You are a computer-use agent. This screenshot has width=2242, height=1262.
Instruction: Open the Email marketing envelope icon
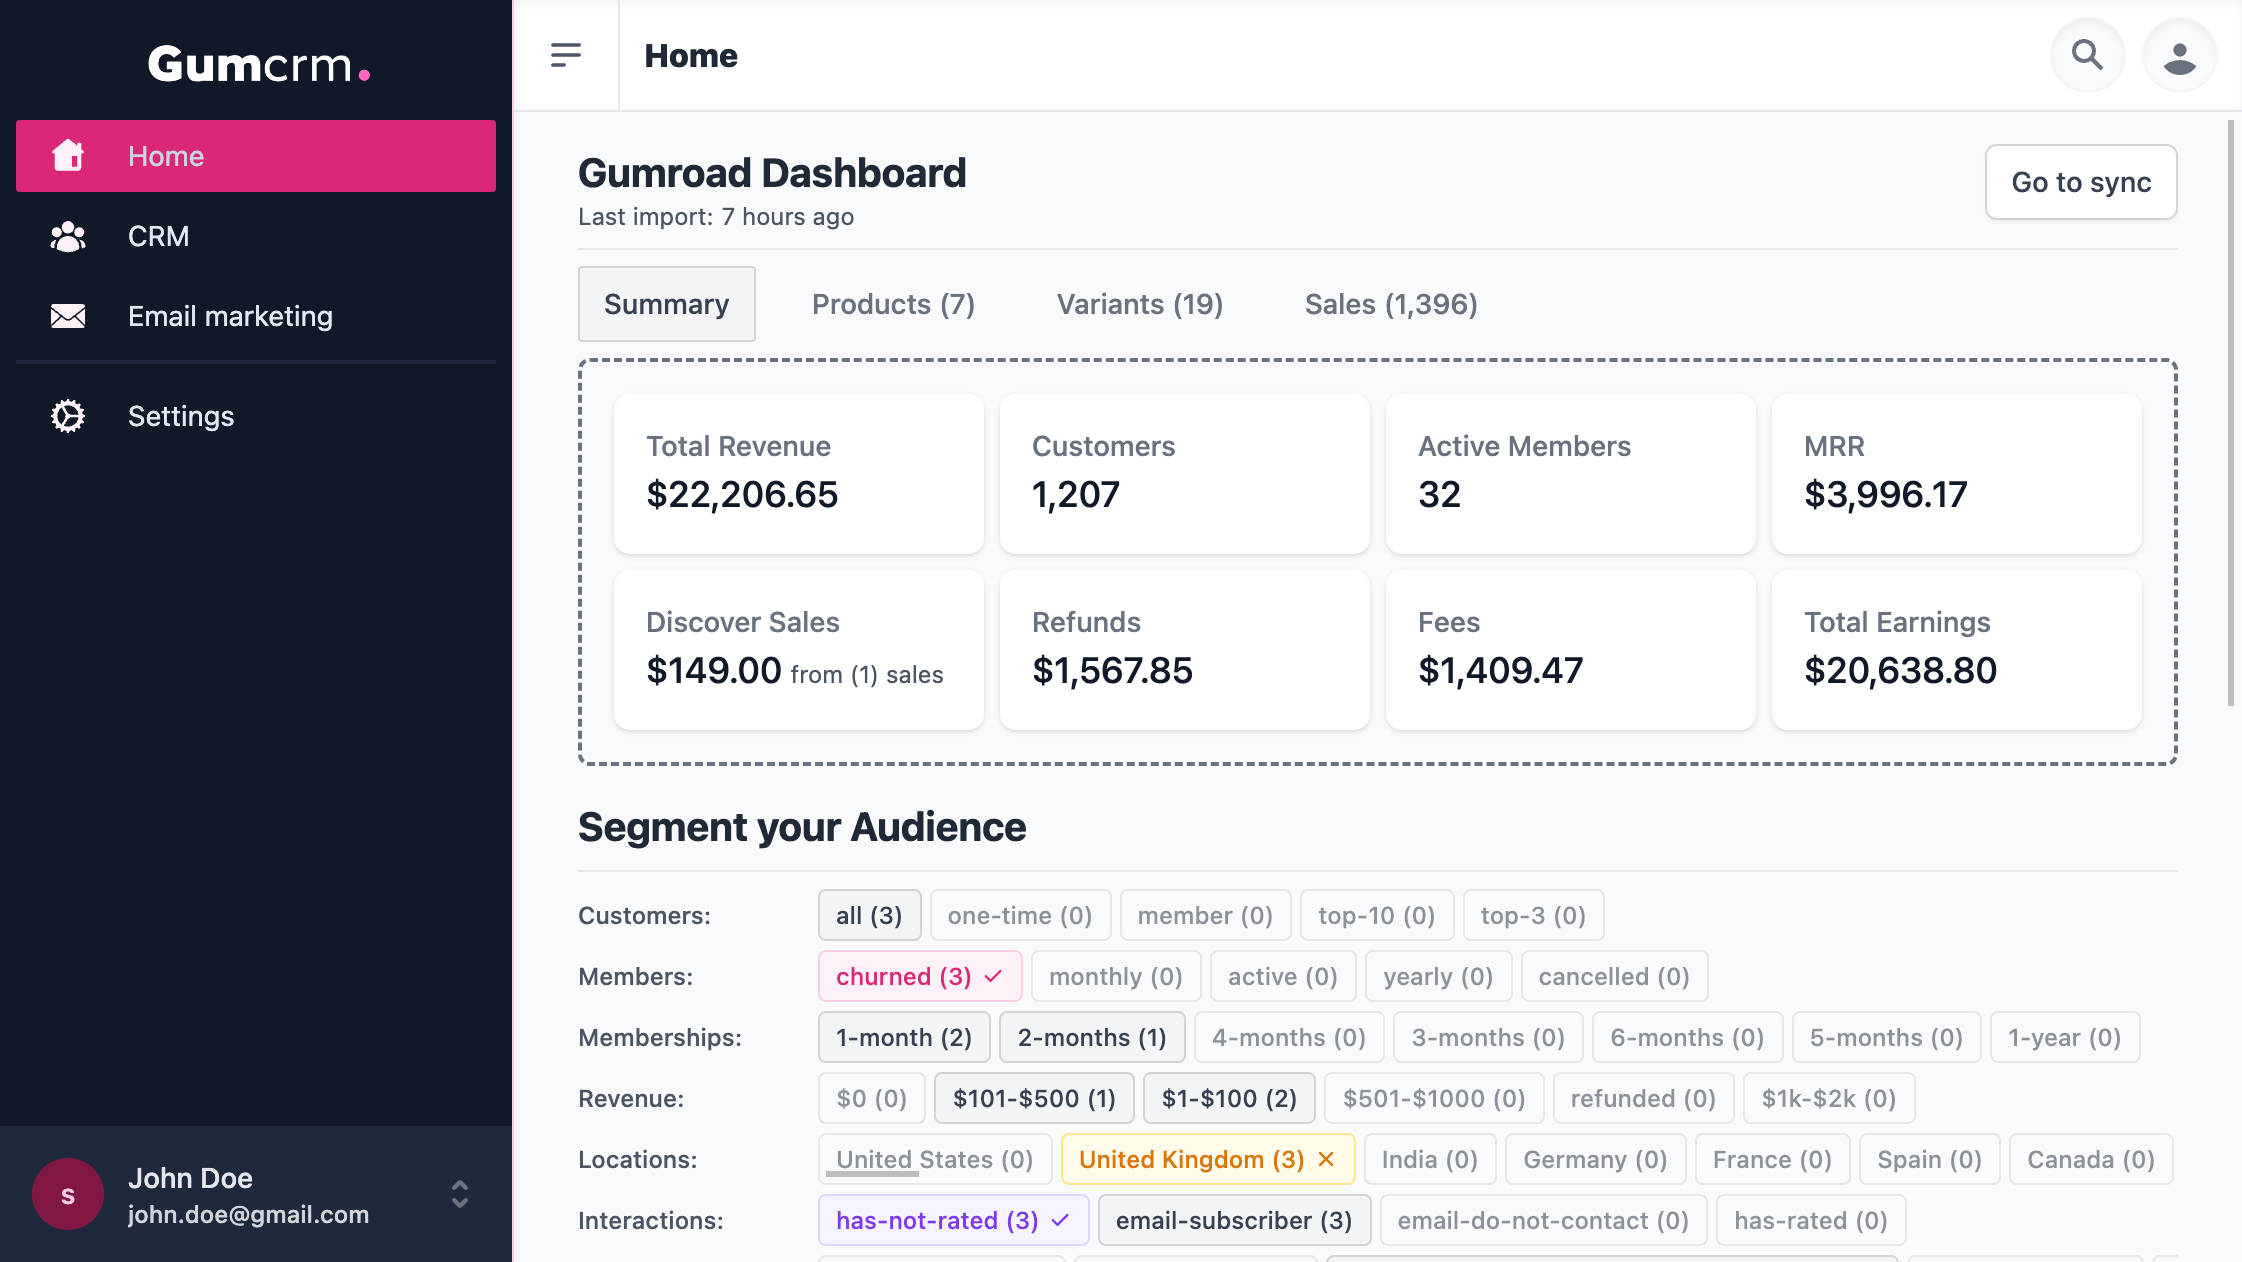pyautogui.click(x=68, y=316)
